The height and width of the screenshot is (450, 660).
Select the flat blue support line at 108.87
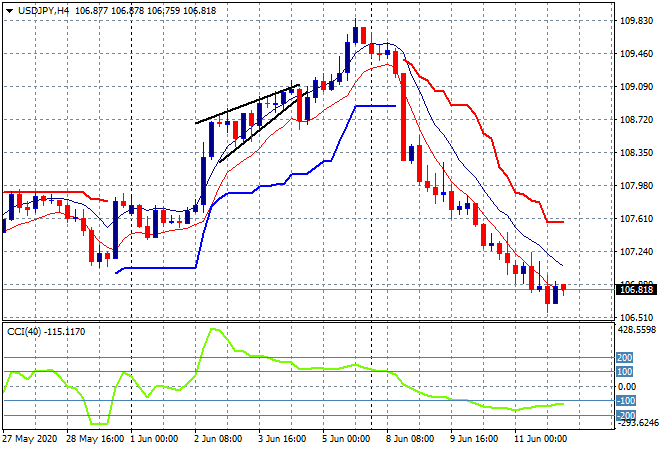376,106
